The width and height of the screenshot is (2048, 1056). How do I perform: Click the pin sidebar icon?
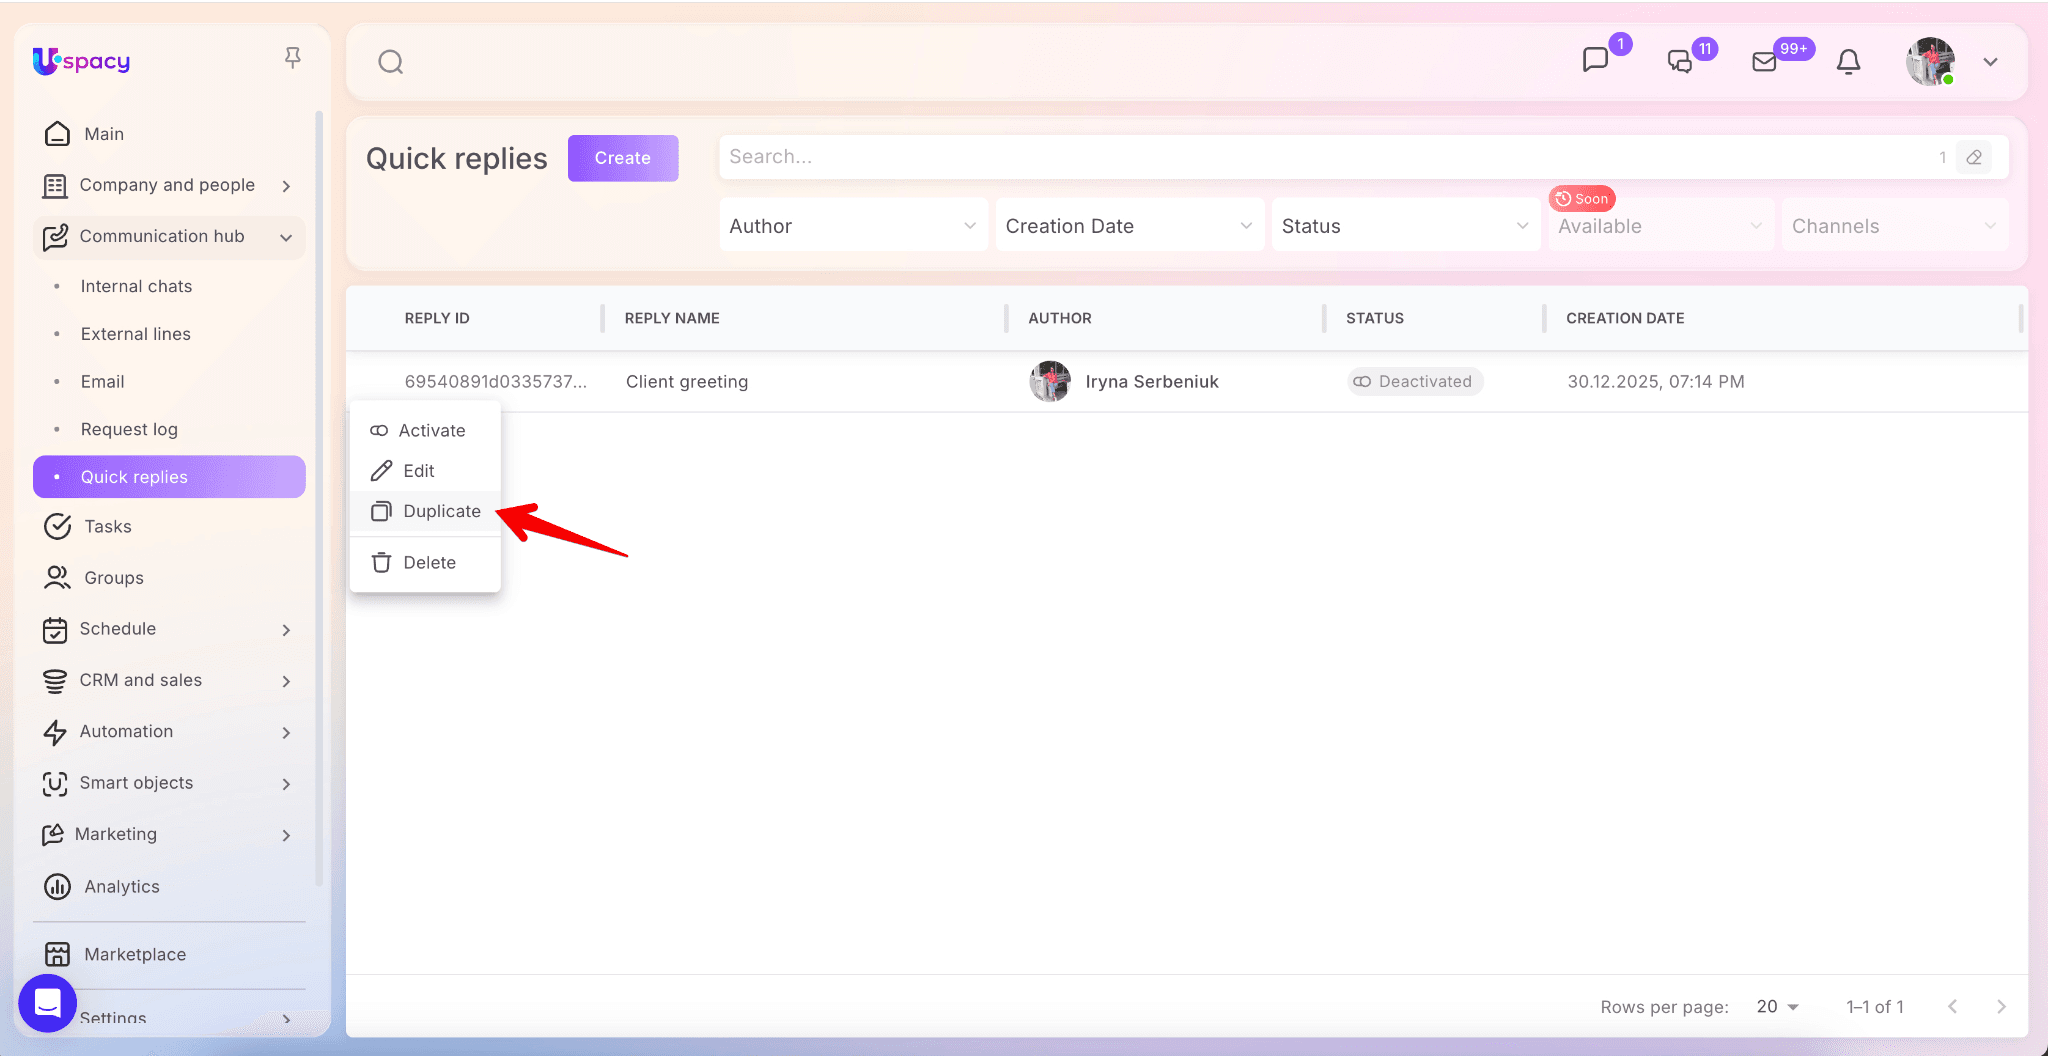[292, 58]
